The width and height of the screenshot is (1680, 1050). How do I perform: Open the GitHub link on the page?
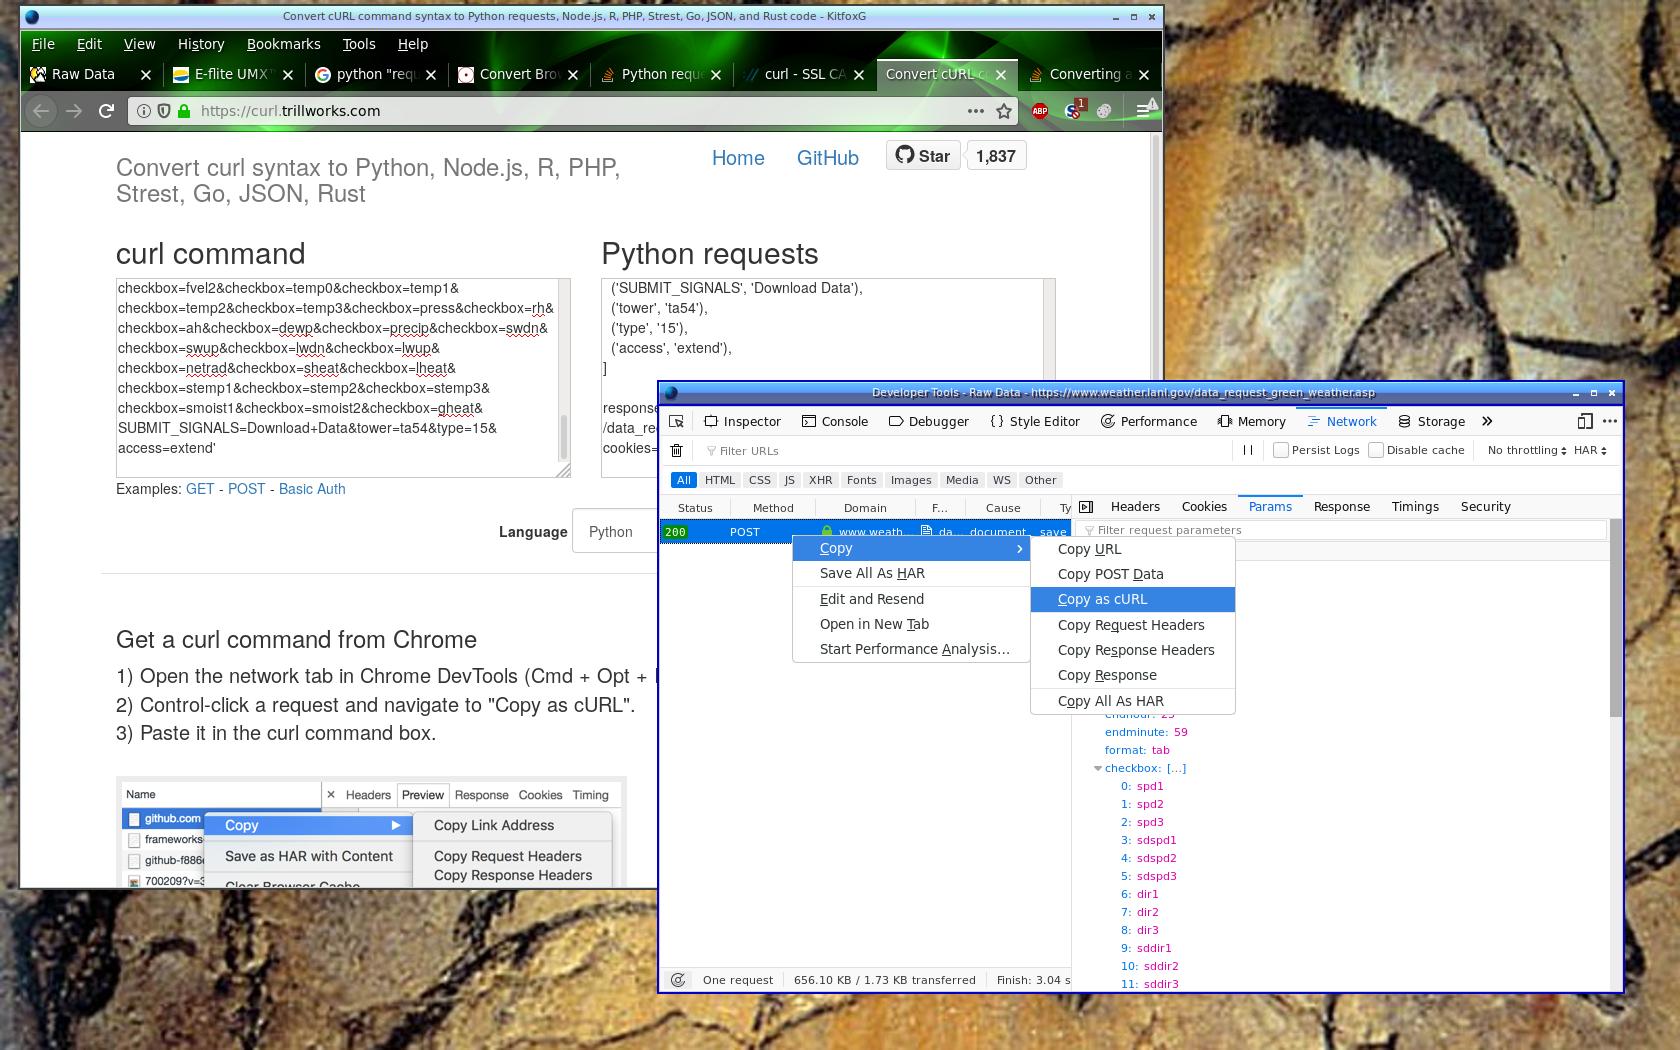point(827,158)
